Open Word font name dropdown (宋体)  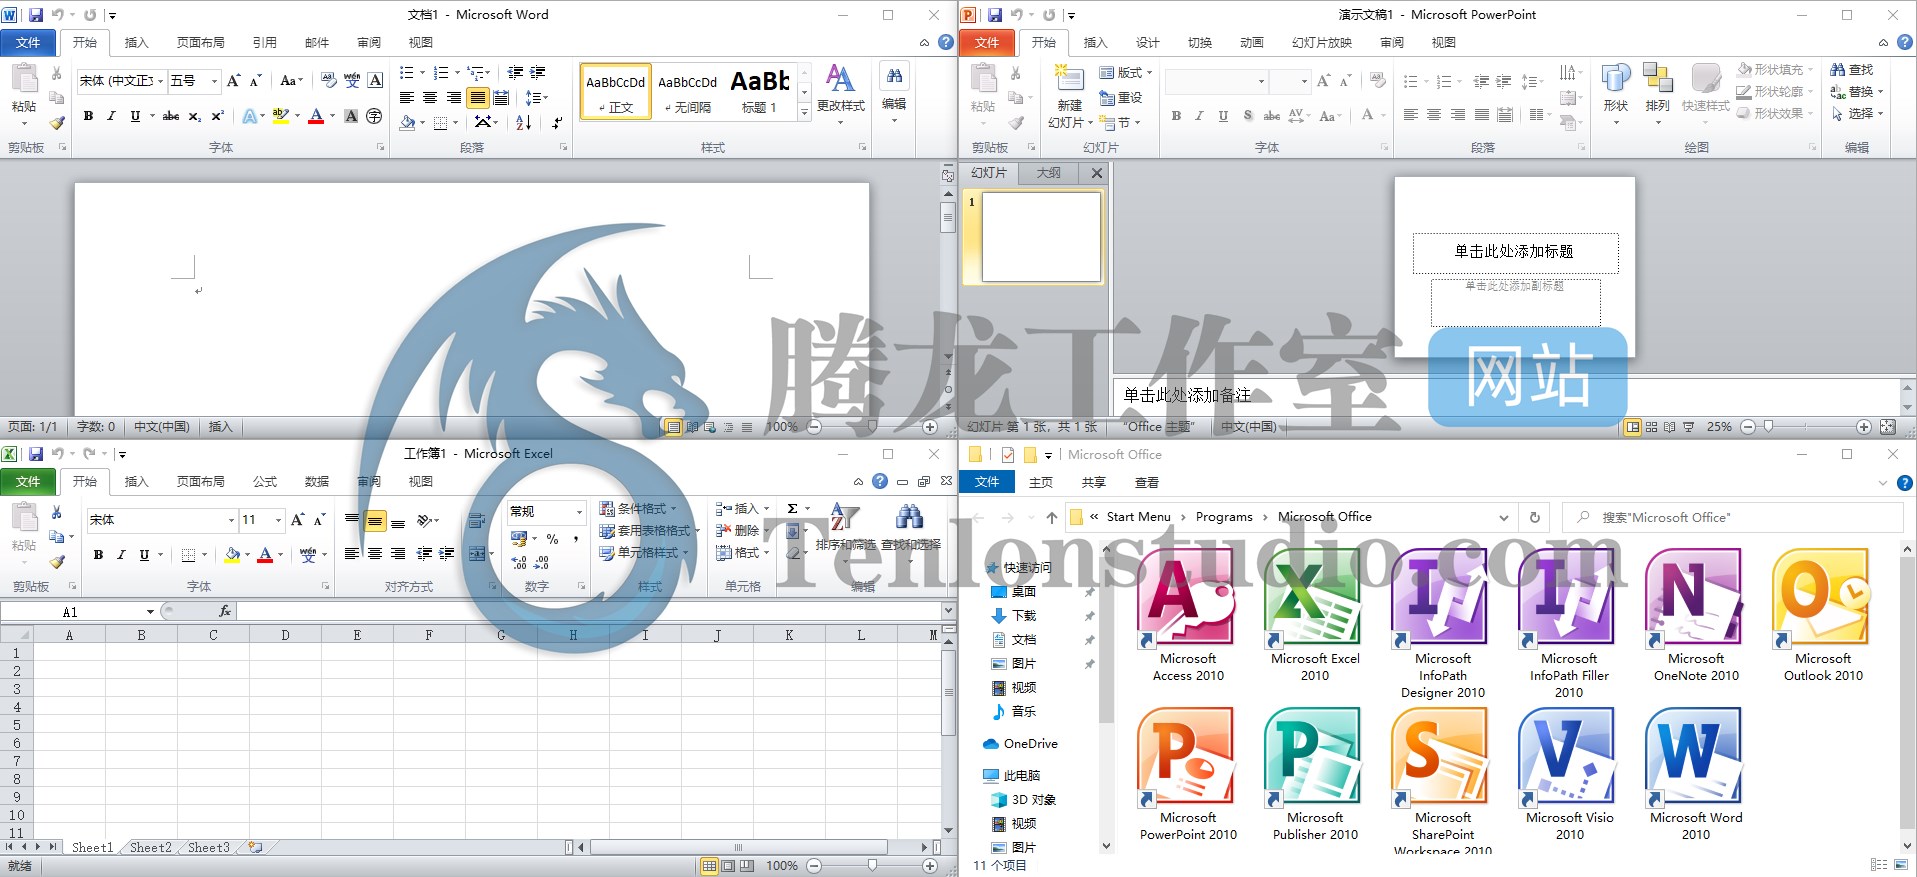pos(160,81)
